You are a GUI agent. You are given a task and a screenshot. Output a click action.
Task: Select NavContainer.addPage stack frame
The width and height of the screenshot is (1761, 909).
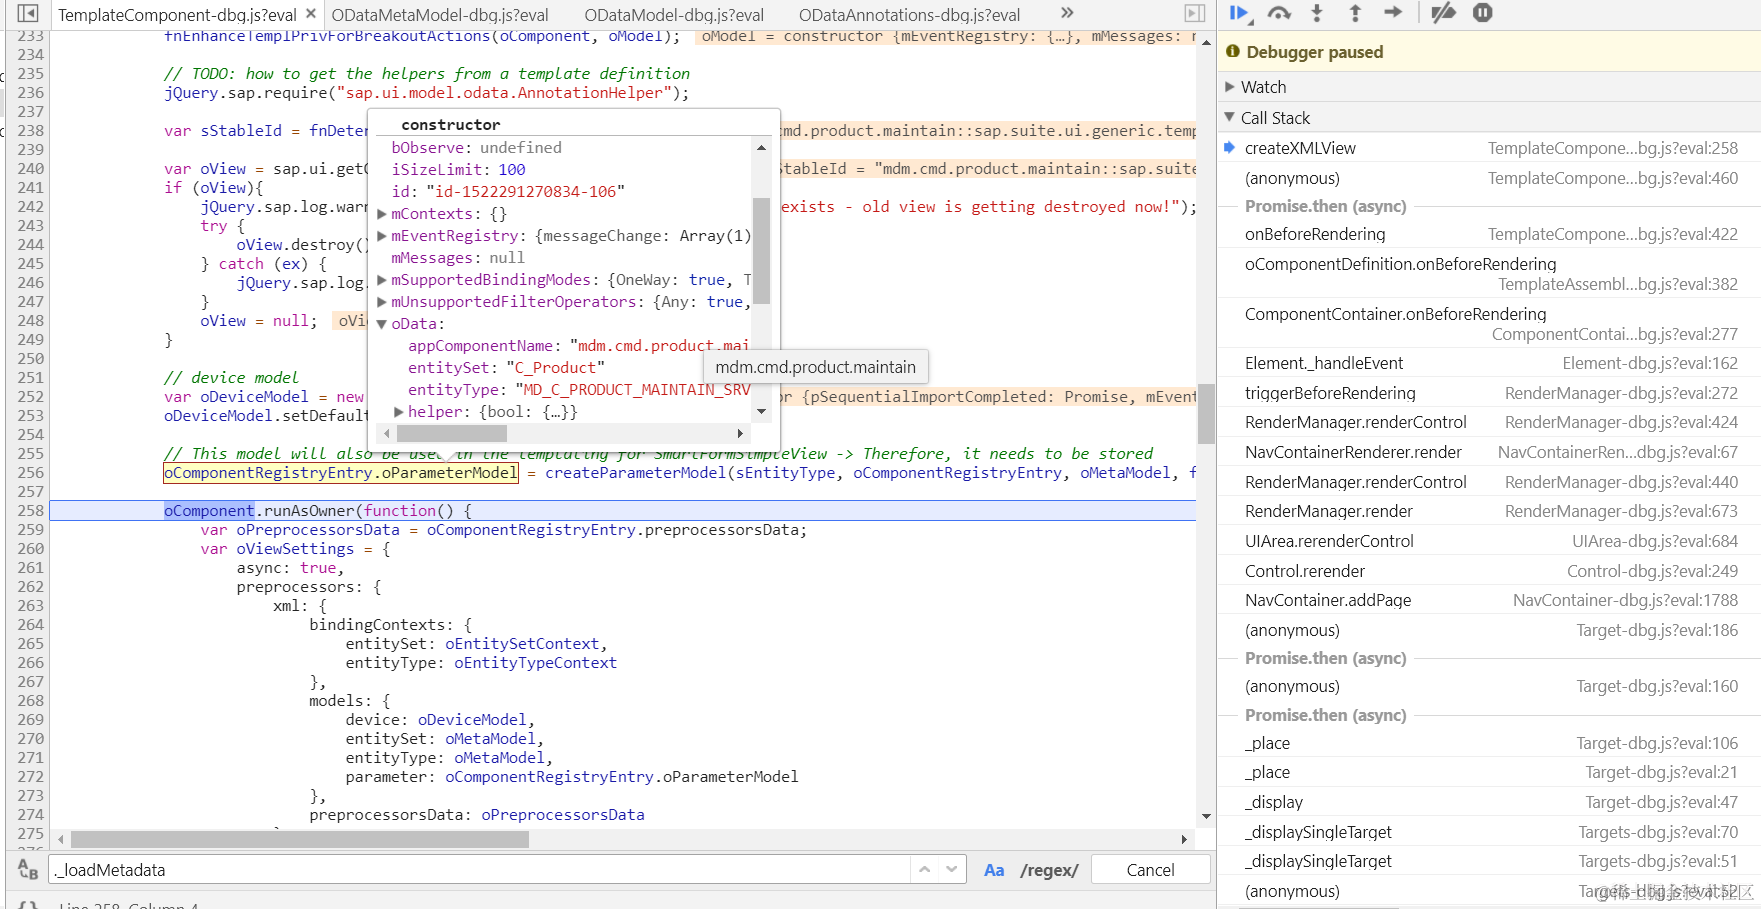tap(1490, 600)
